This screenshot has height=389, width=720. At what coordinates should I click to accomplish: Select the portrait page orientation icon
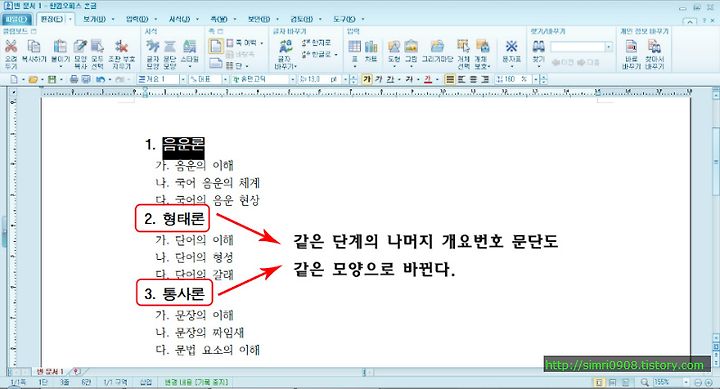(x=216, y=46)
